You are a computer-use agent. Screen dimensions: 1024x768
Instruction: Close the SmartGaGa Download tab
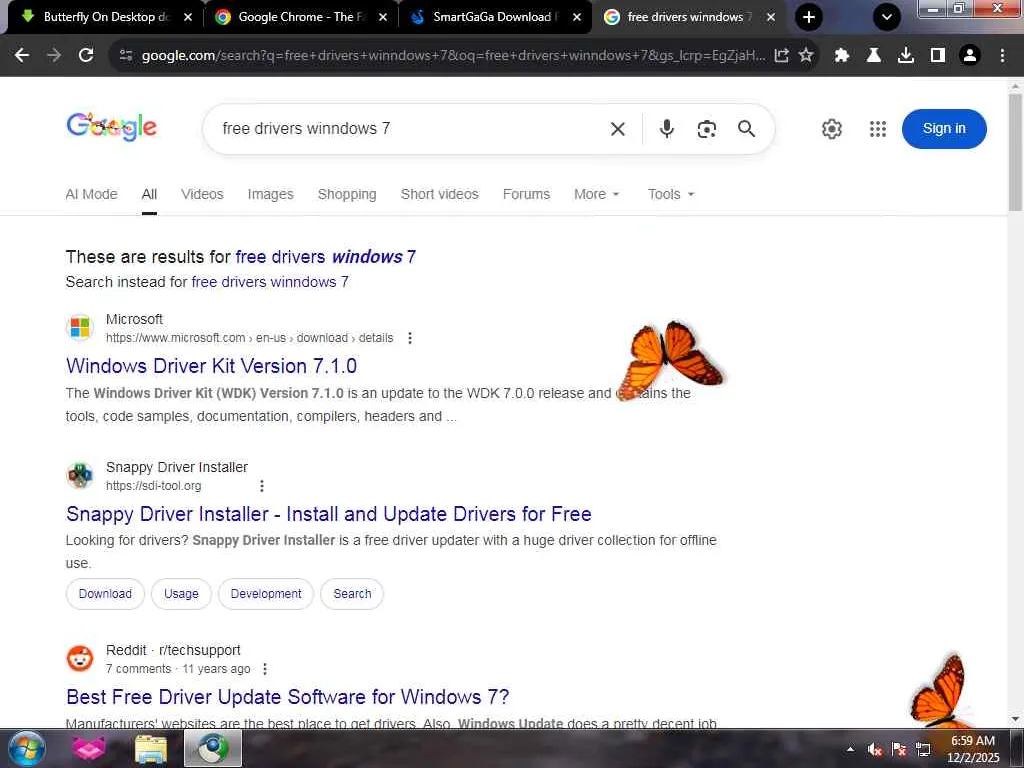tap(577, 17)
